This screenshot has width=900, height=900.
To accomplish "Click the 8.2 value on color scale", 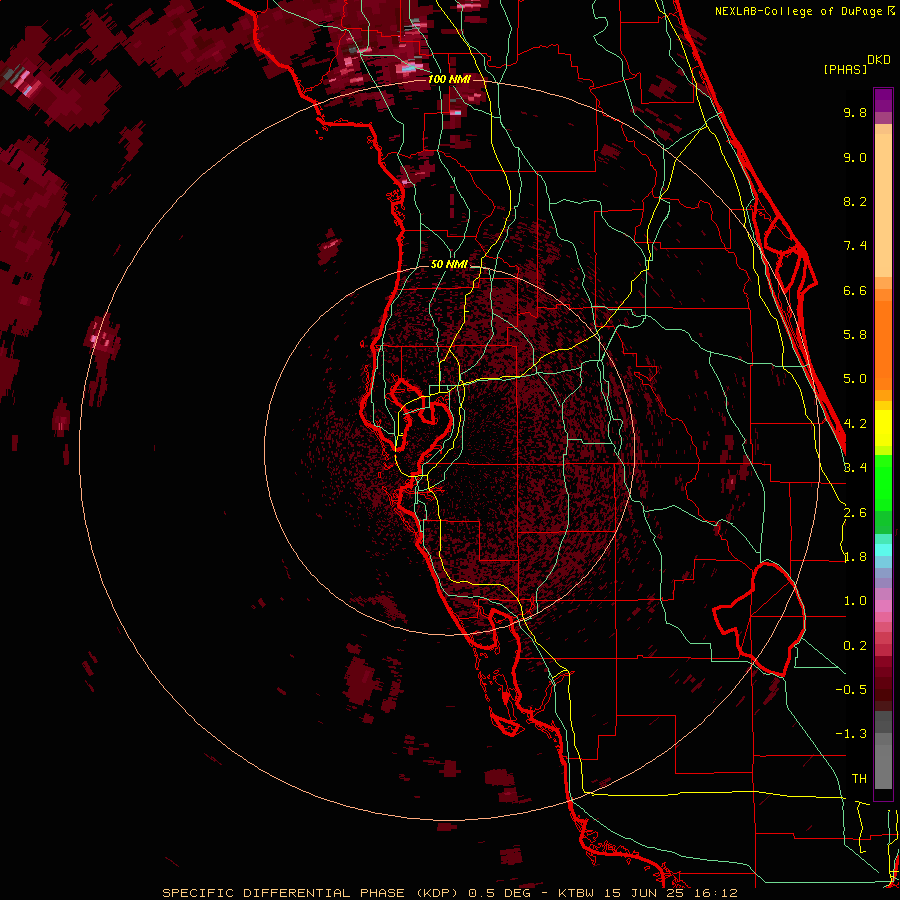I will click(x=855, y=201).
